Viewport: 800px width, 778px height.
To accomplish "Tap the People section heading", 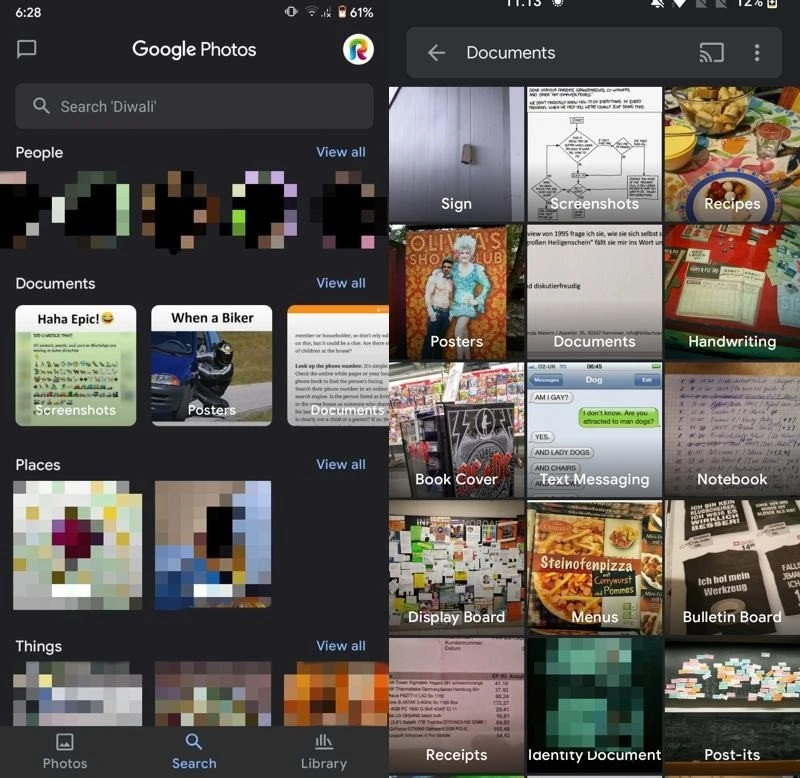I will (x=39, y=153).
